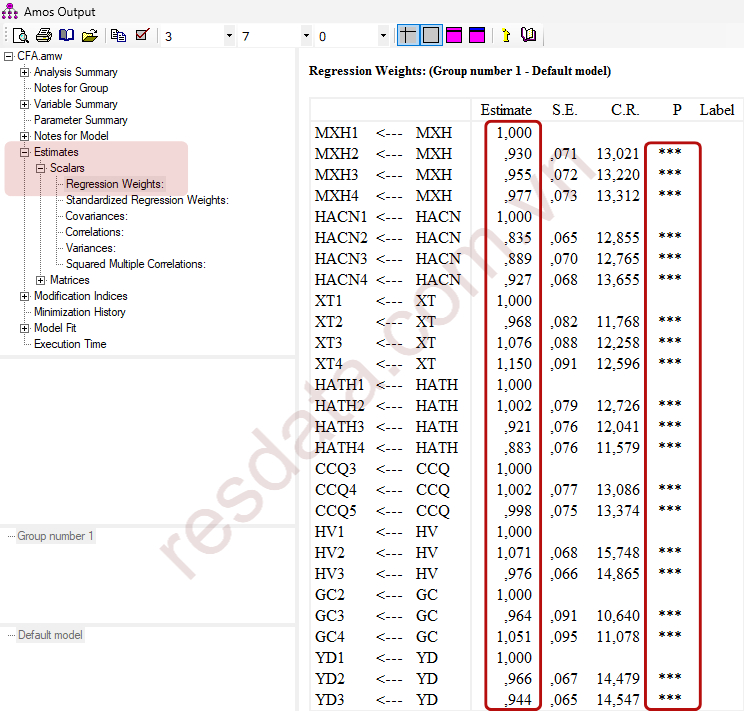This screenshot has width=744, height=711.
Task: Select Default model in the models panel
Action: click(x=50, y=635)
